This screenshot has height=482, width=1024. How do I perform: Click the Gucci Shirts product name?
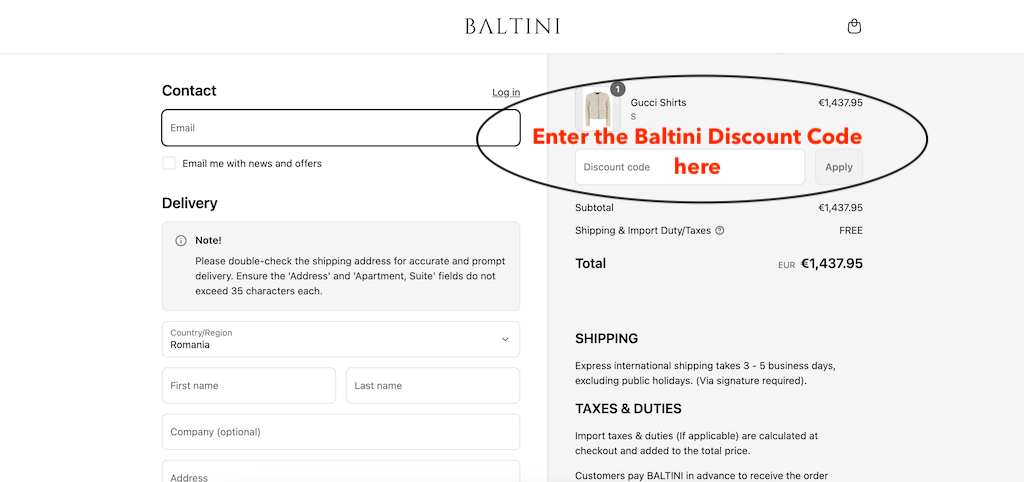tap(658, 103)
